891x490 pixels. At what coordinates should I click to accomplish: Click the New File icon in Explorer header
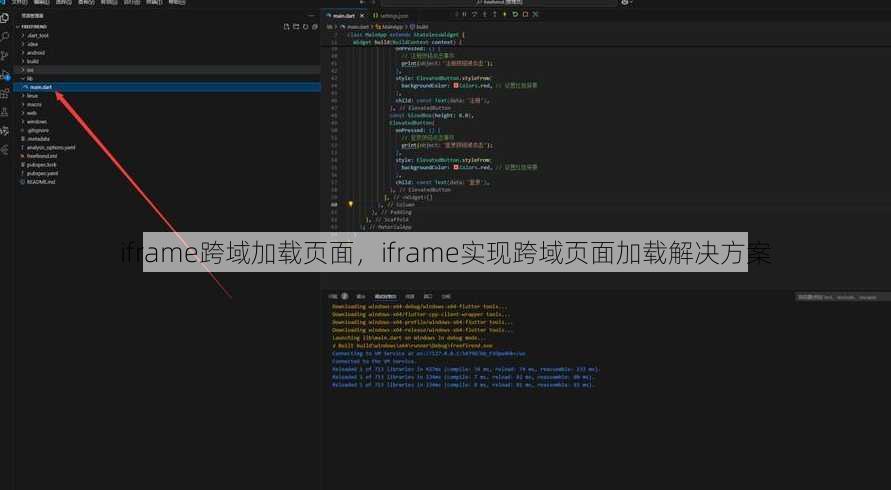[286, 27]
